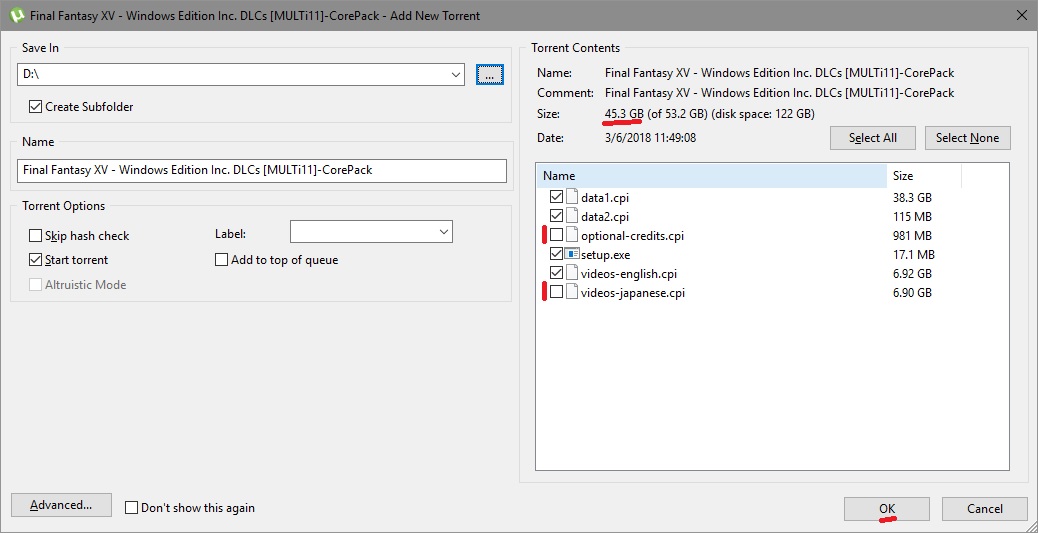Toggle the Altruistic Mode checkbox

point(35,285)
